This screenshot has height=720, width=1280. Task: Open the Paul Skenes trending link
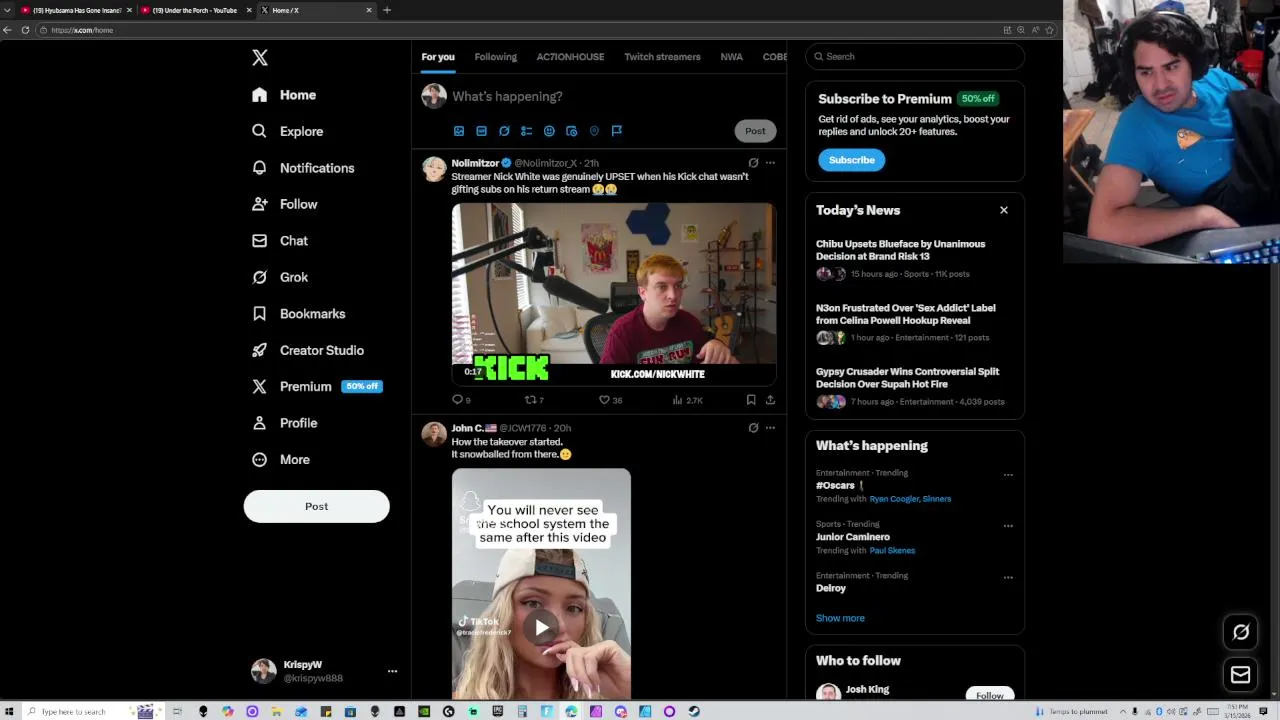pos(892,551)
